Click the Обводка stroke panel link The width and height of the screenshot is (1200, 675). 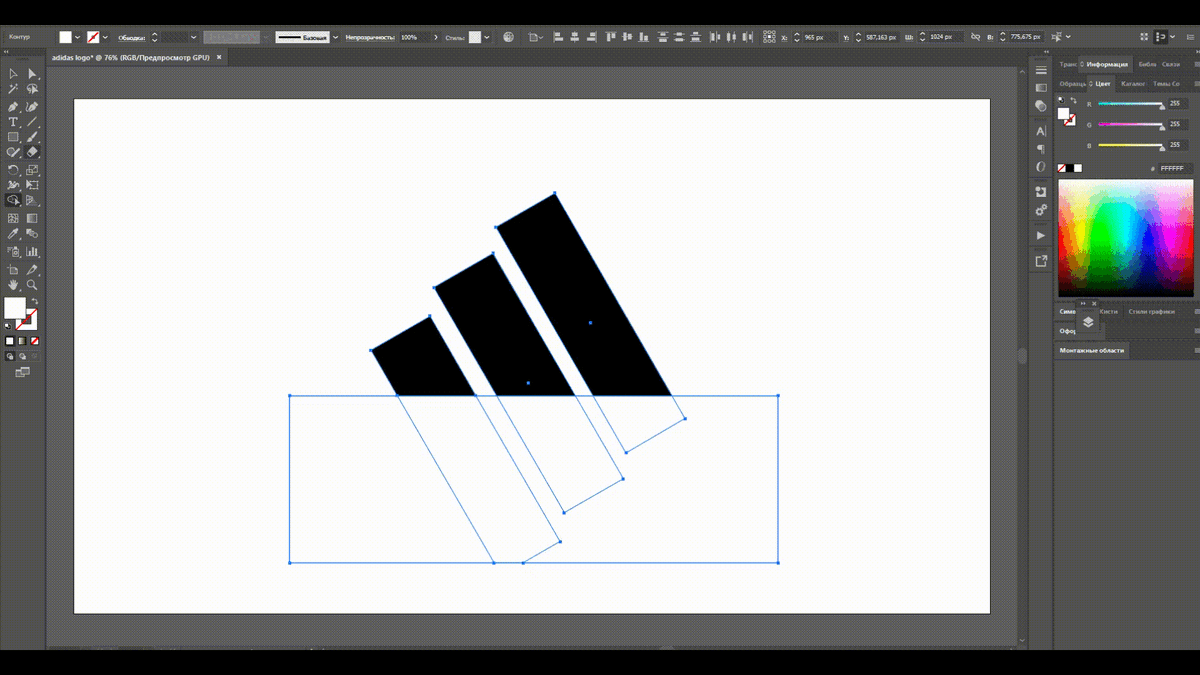point(132,37)
